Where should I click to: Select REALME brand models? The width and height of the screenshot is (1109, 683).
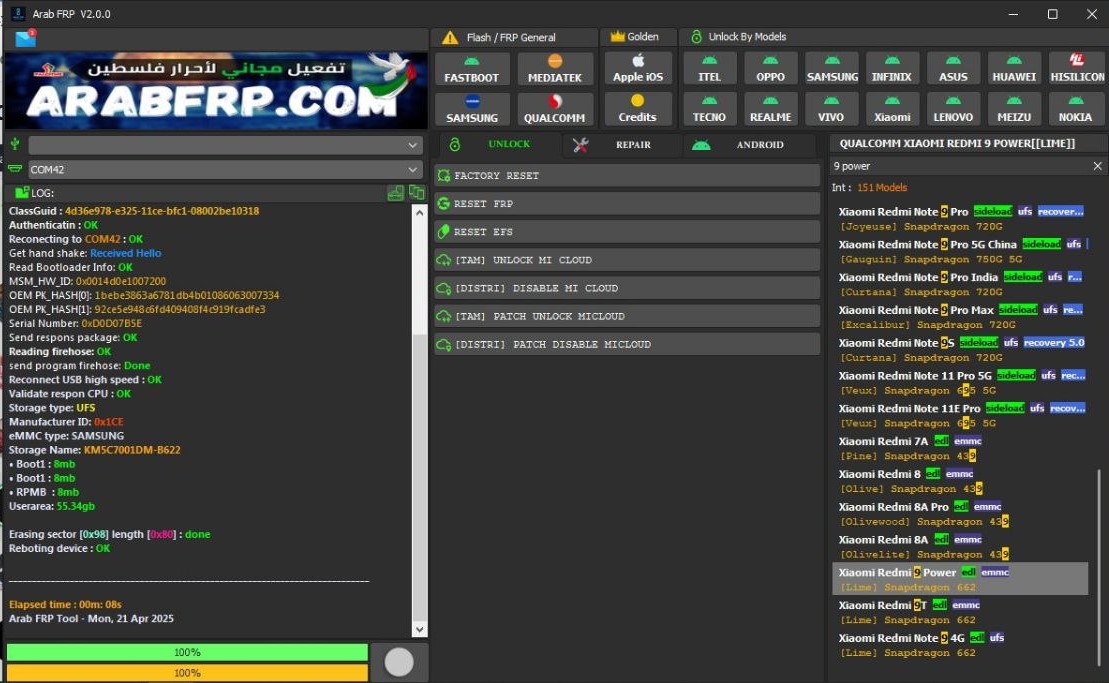770,109
